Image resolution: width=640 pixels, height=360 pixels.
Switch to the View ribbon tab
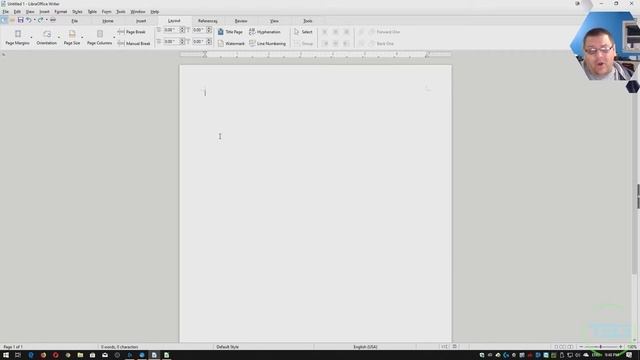coord(274,21)
